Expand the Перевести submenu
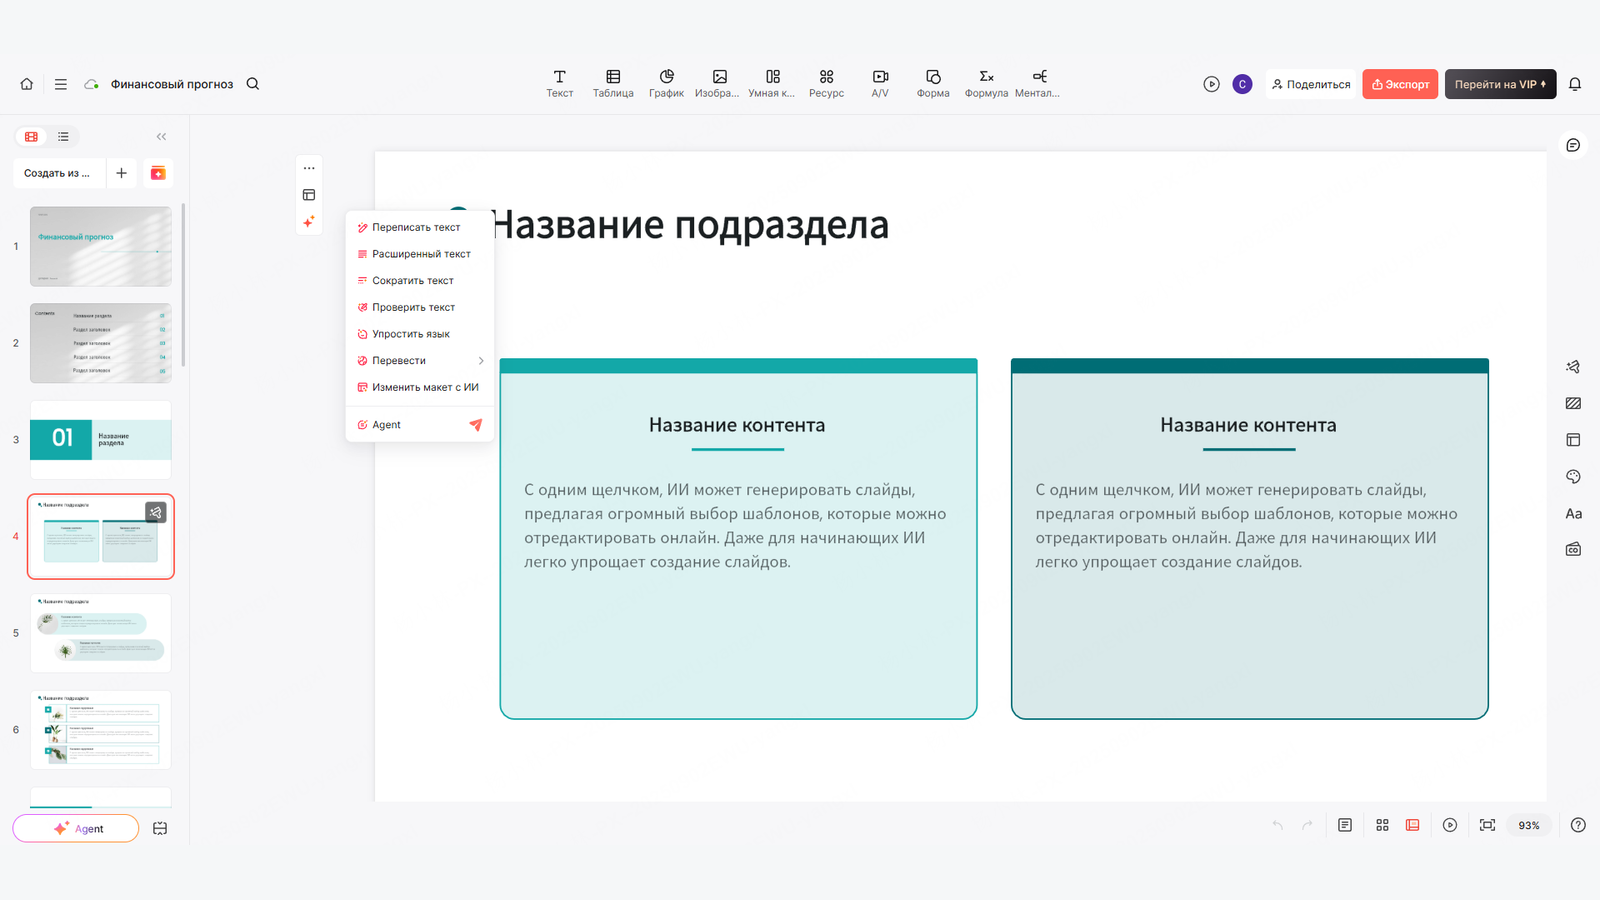This screenshot has width=1600, height=900. (x=420, y=361)
